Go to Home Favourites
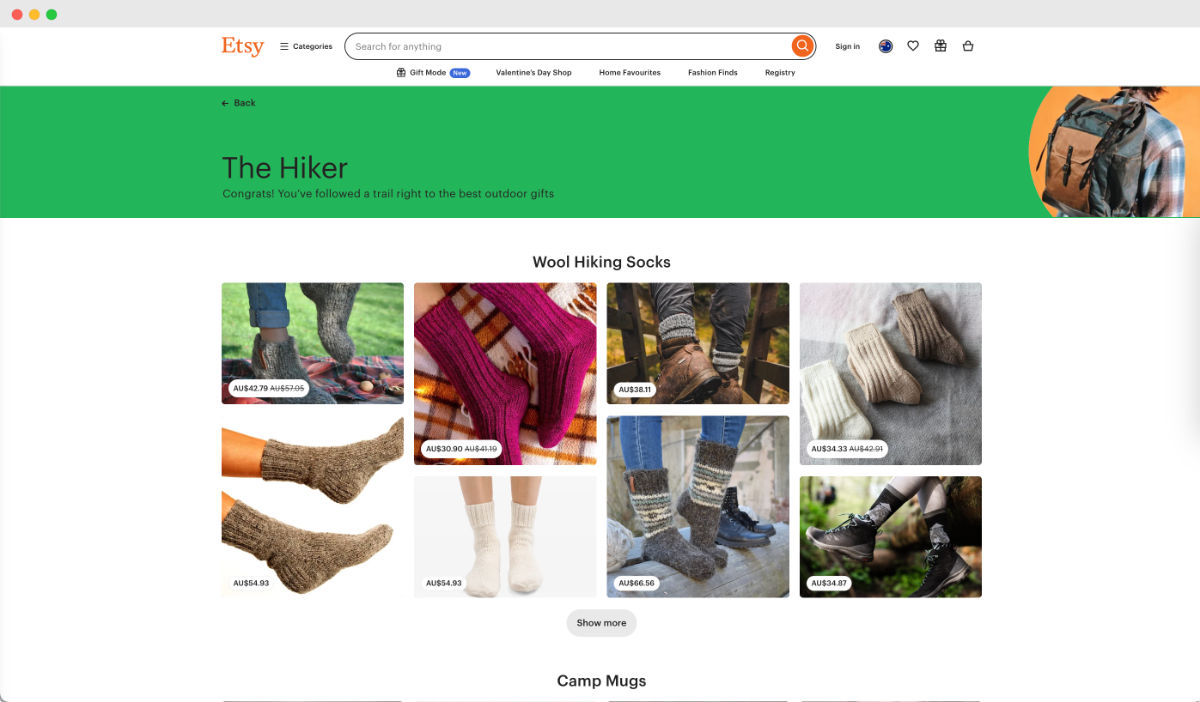The image size is (1200, 702). tap(629, 72)
